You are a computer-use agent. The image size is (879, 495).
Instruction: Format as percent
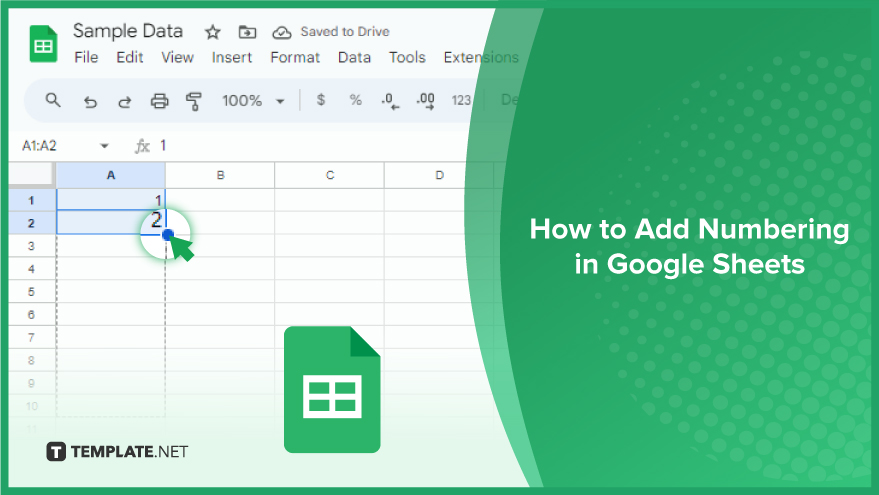(x=355, y=100)
